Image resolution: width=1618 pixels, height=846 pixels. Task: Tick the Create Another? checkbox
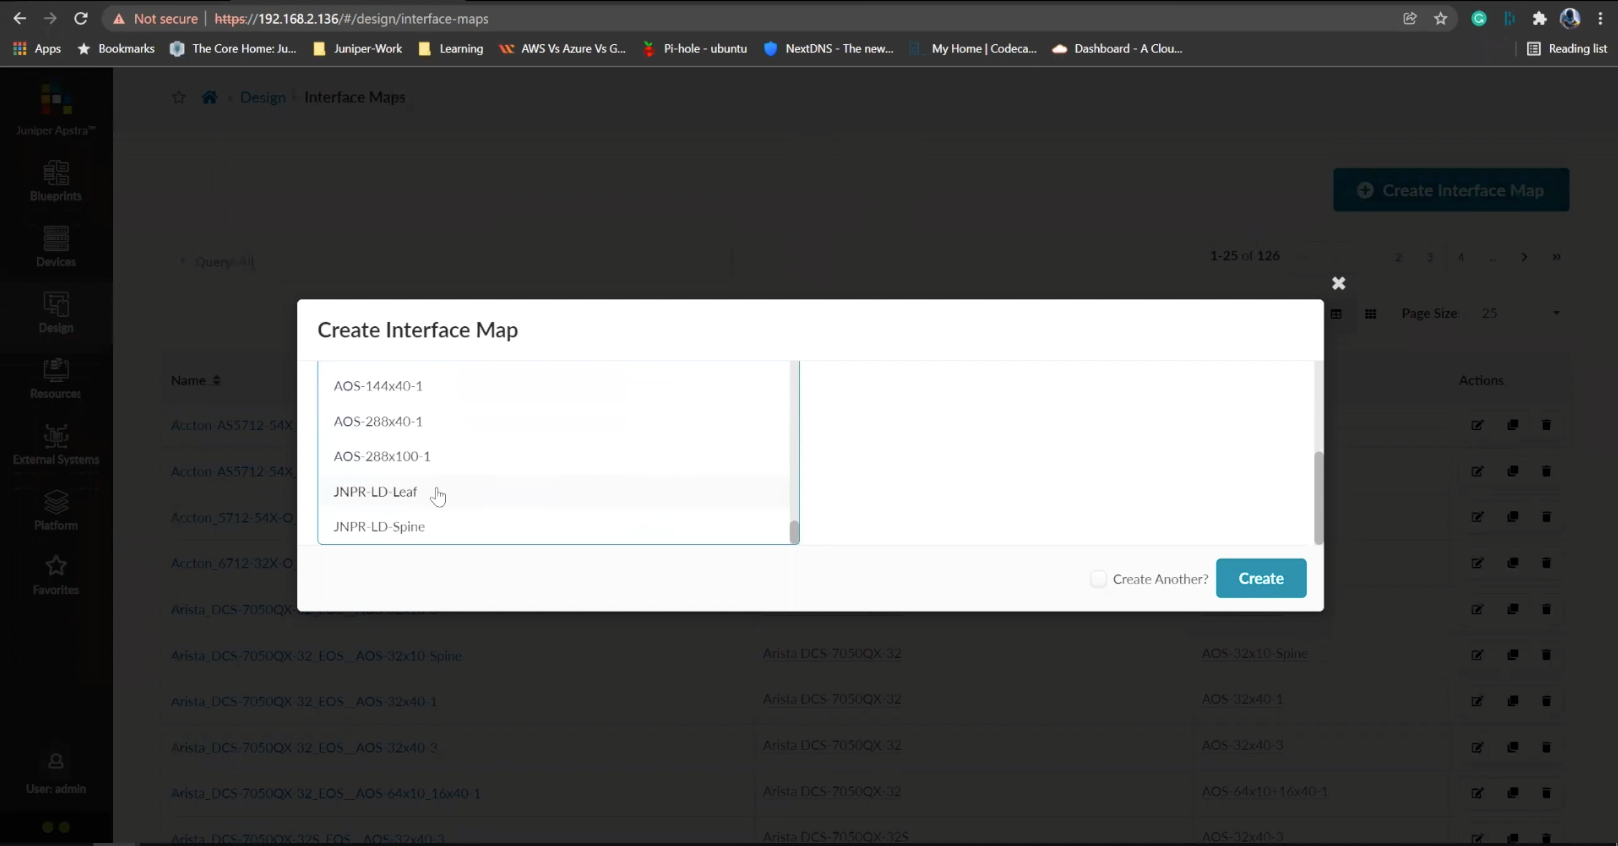pos(1098,579)
